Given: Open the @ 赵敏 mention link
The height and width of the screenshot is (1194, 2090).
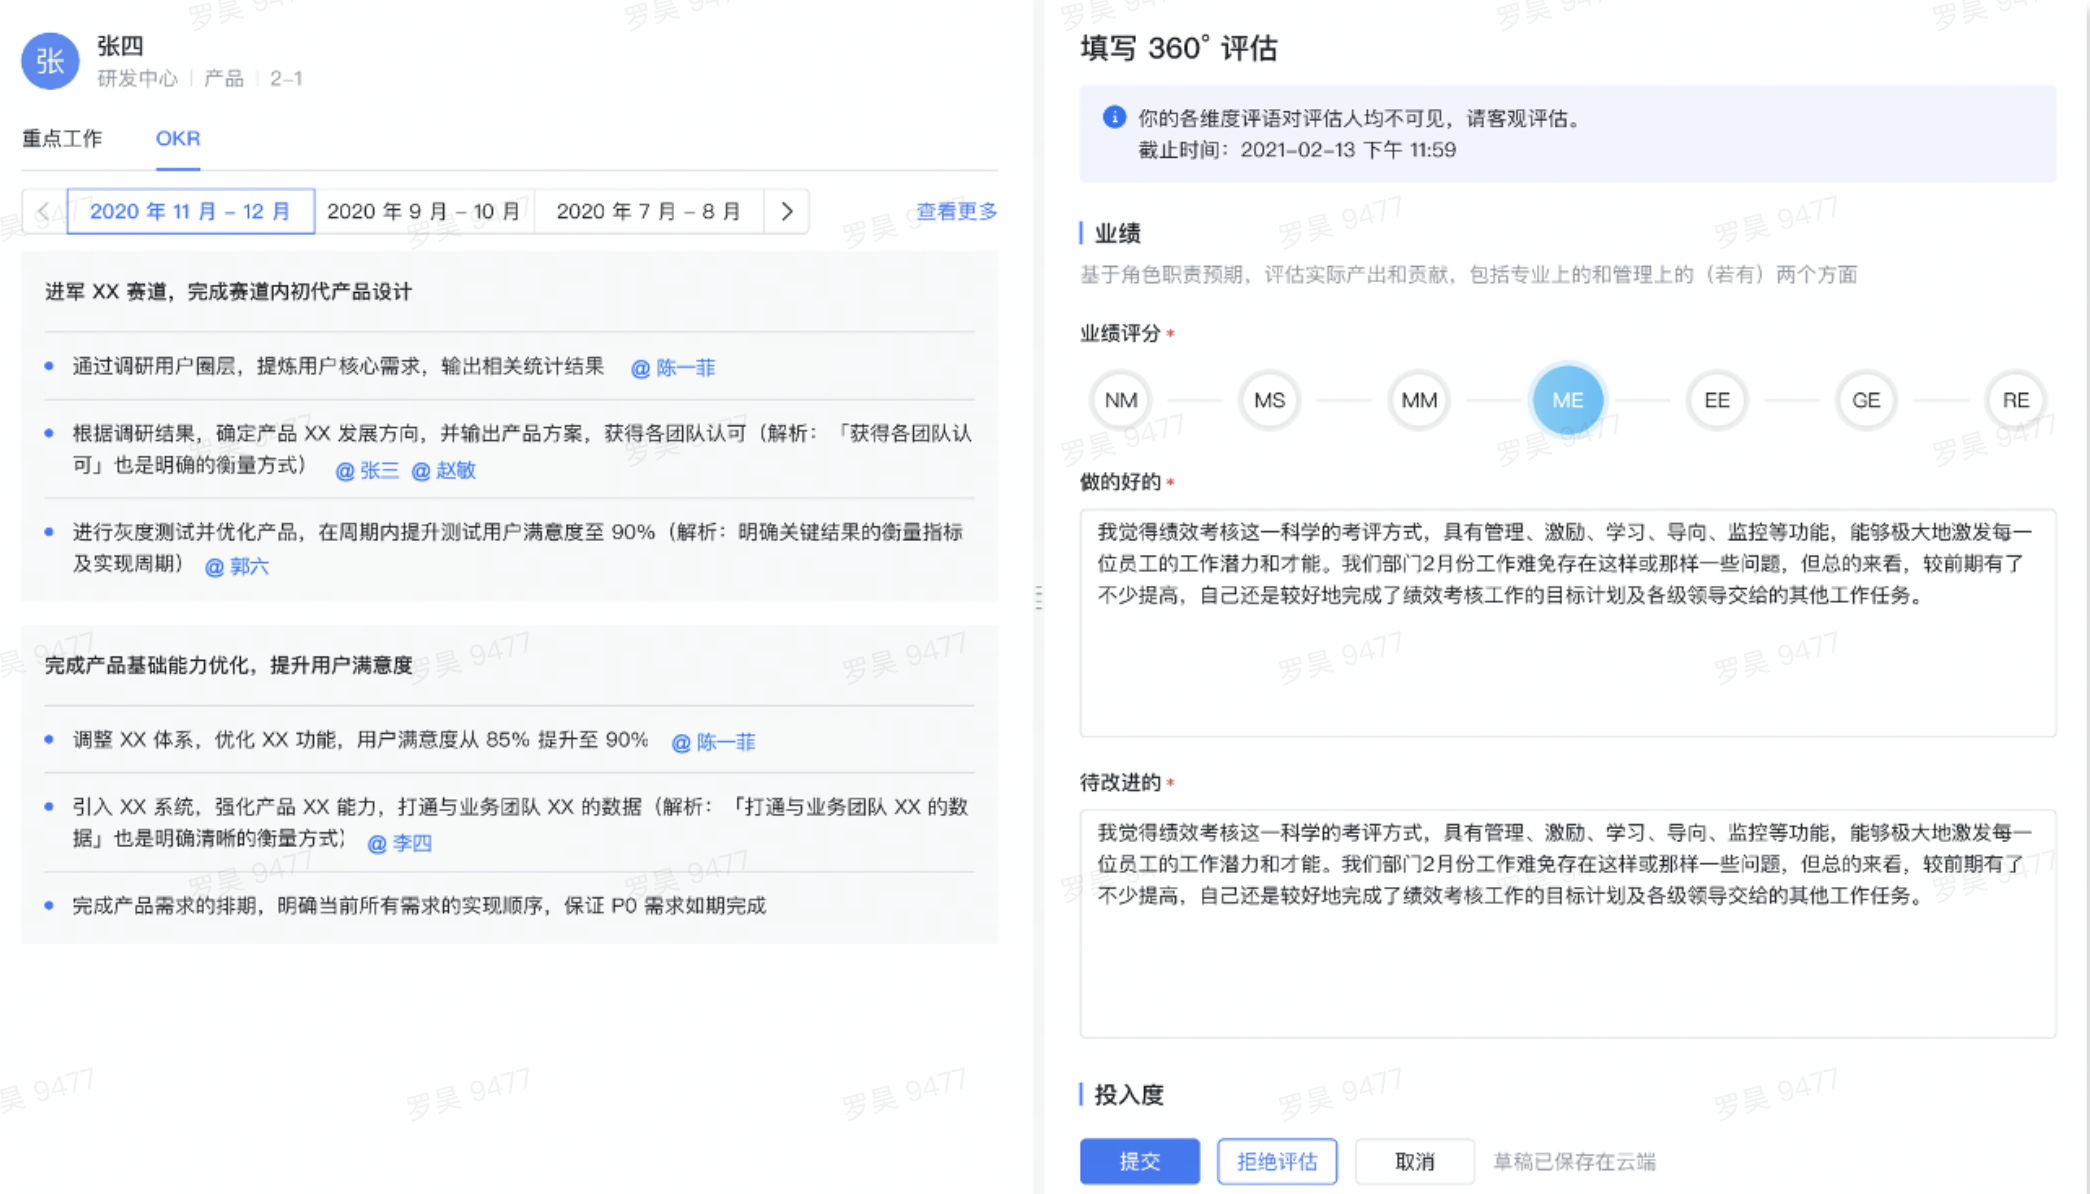Looking at the screenshot, I should (x=443, y=470).
